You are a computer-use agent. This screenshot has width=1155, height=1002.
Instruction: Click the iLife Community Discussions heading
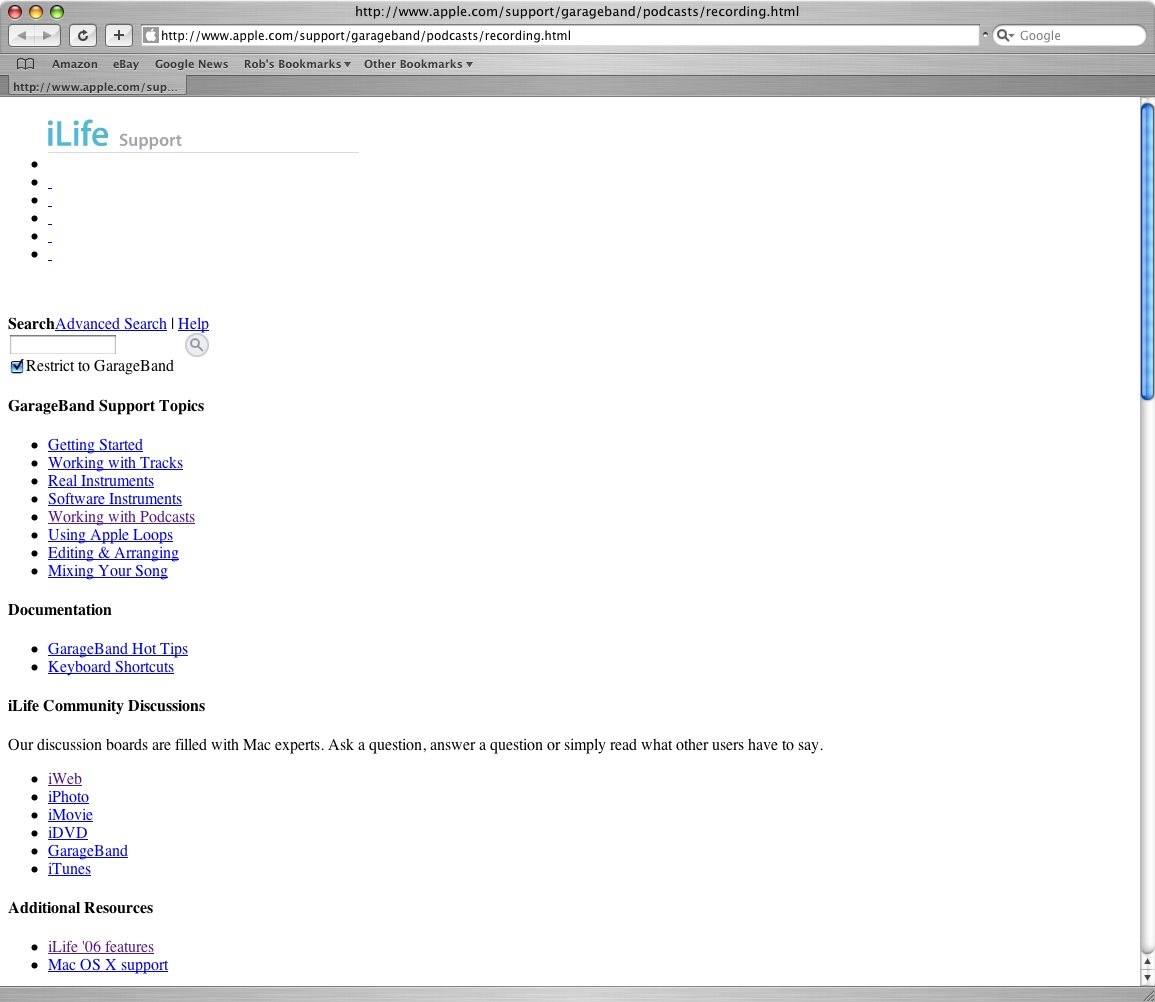coord(107,706)
